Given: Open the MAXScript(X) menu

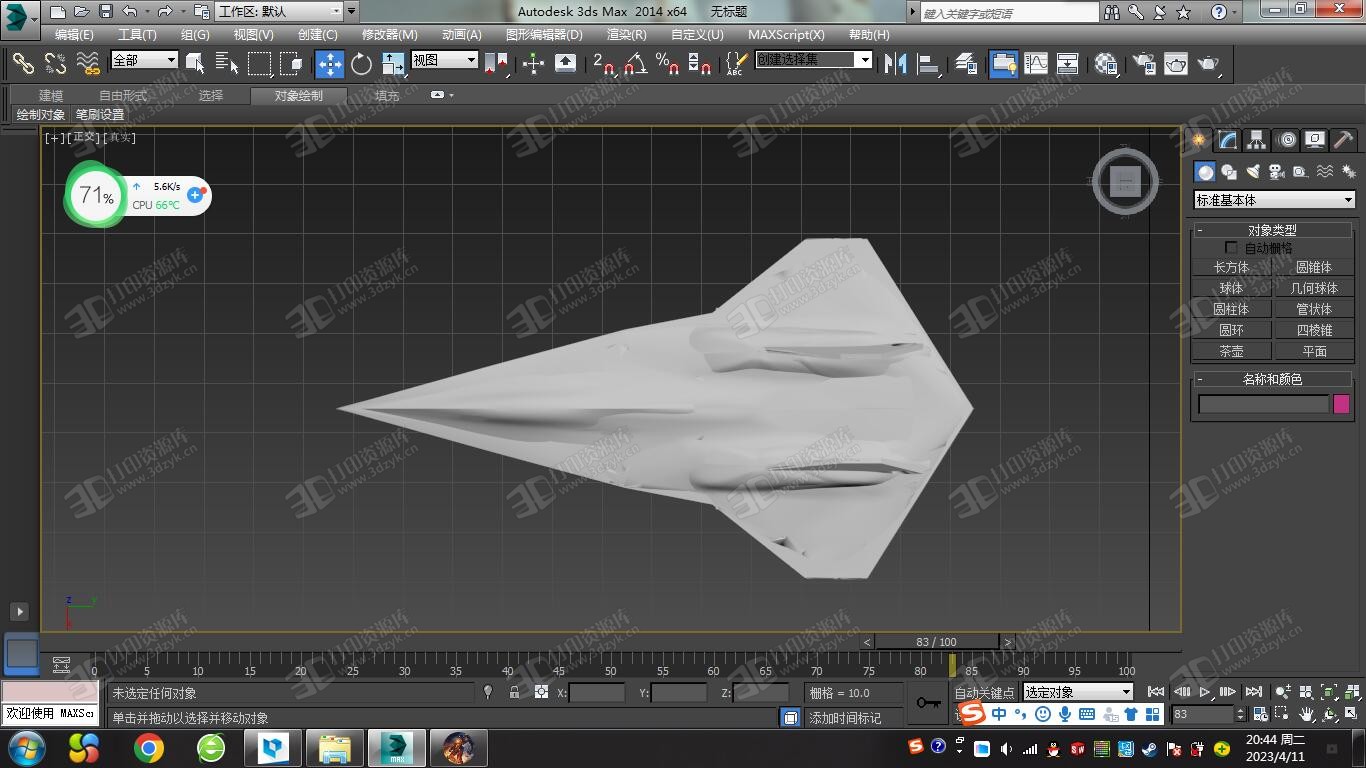Looking at the screenshot, I should [x=786, y=34].
